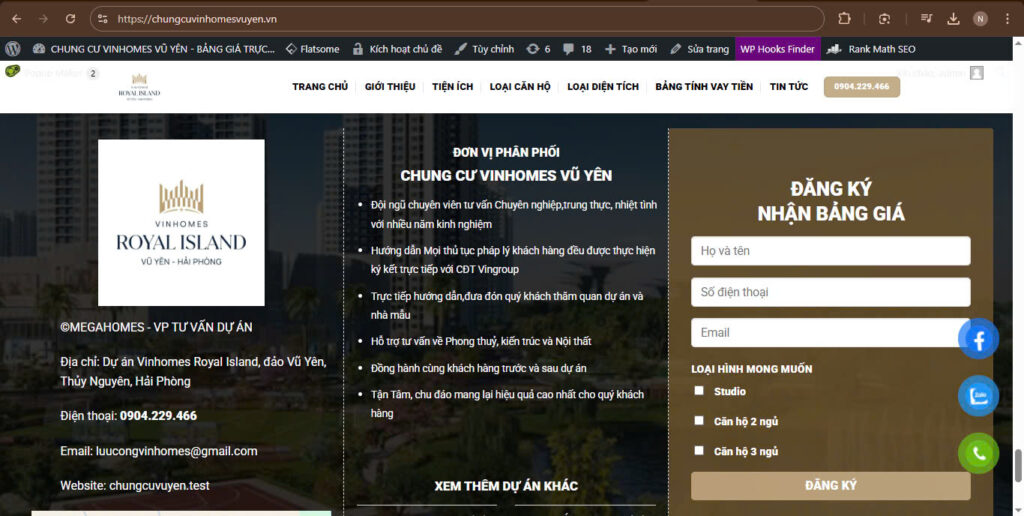Check the Studio checkbox

click(x=699, y=391)
